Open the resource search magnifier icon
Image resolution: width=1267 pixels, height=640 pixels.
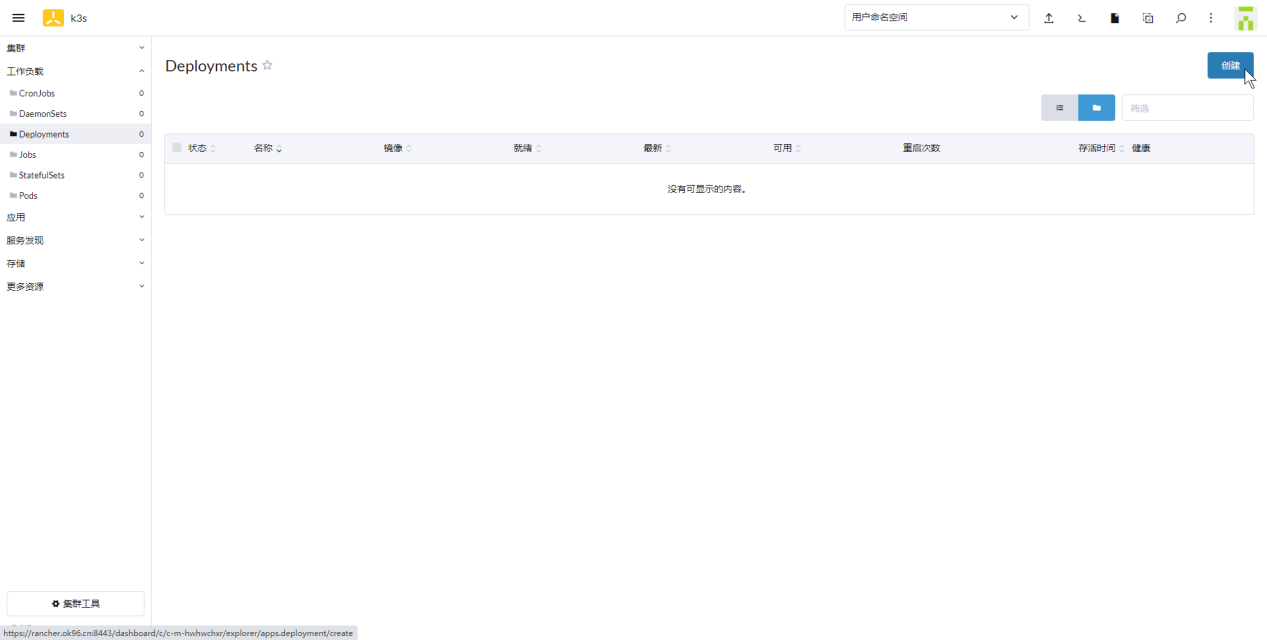[1181, 18]
